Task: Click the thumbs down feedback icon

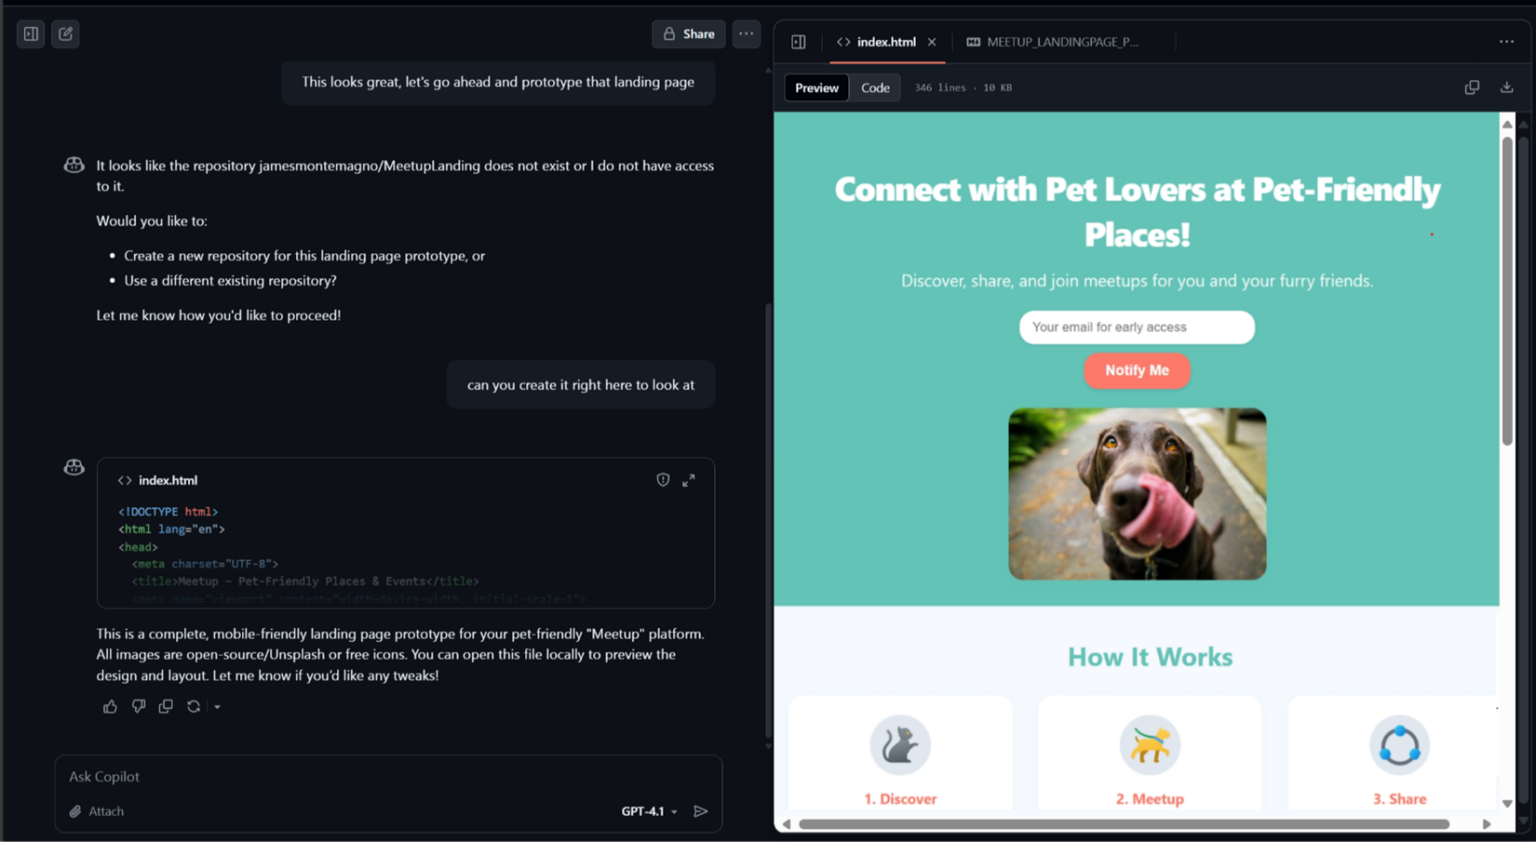Action: [138, 707]
